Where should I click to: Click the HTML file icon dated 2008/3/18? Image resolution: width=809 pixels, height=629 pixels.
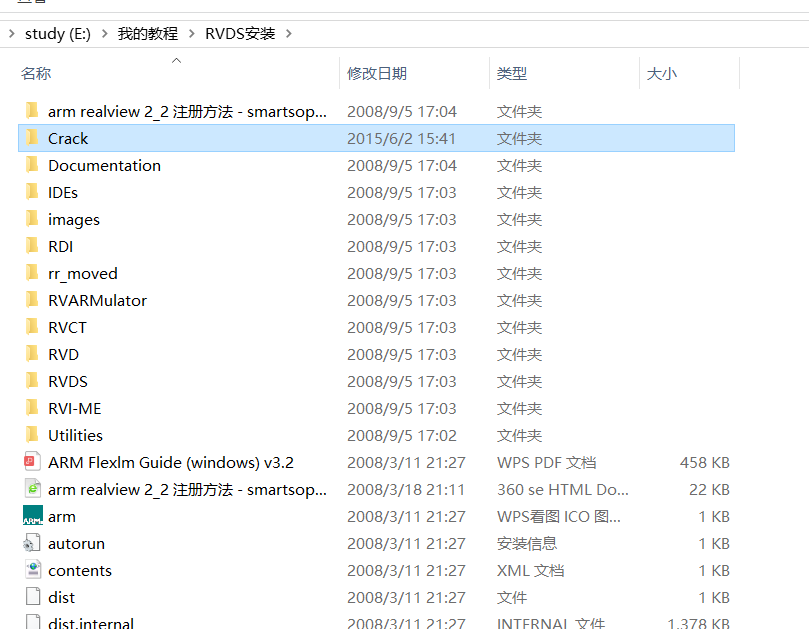coord(33,489)
